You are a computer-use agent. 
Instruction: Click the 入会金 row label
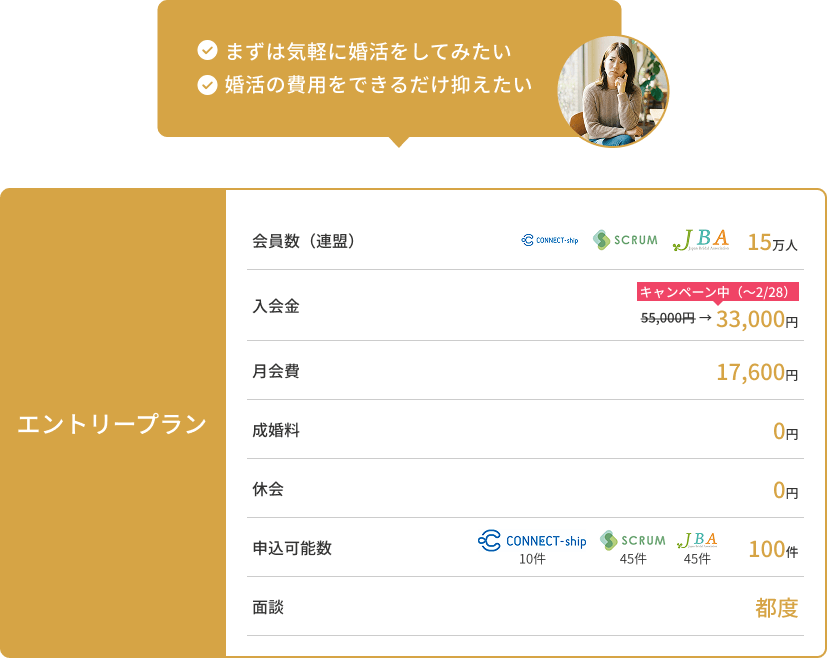coord(276,306)
